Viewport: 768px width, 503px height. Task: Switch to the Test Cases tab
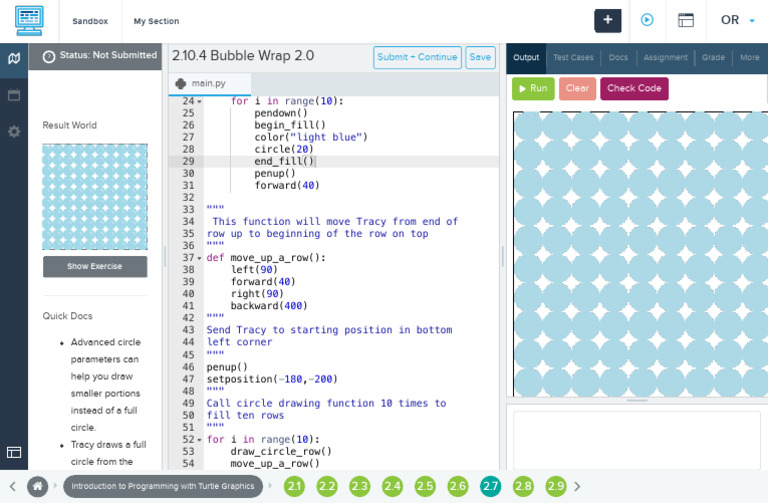tap(573, 58)
